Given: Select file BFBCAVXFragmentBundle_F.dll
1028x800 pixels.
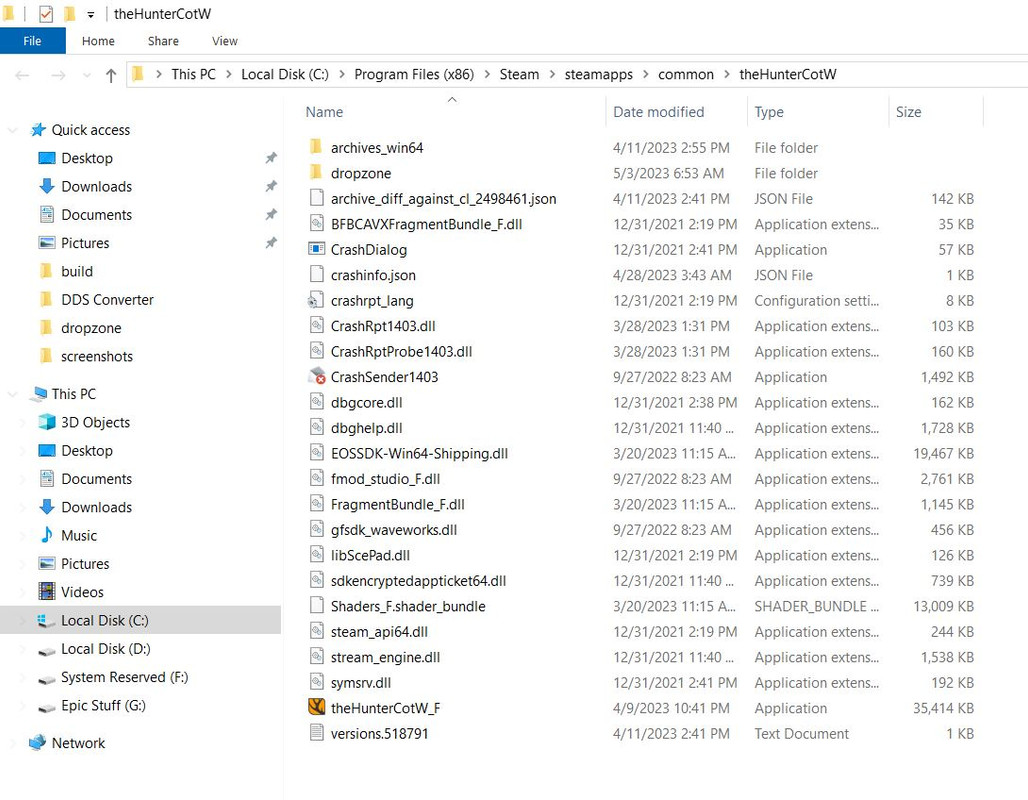Looking at the screenshot, I should (426, 224).
